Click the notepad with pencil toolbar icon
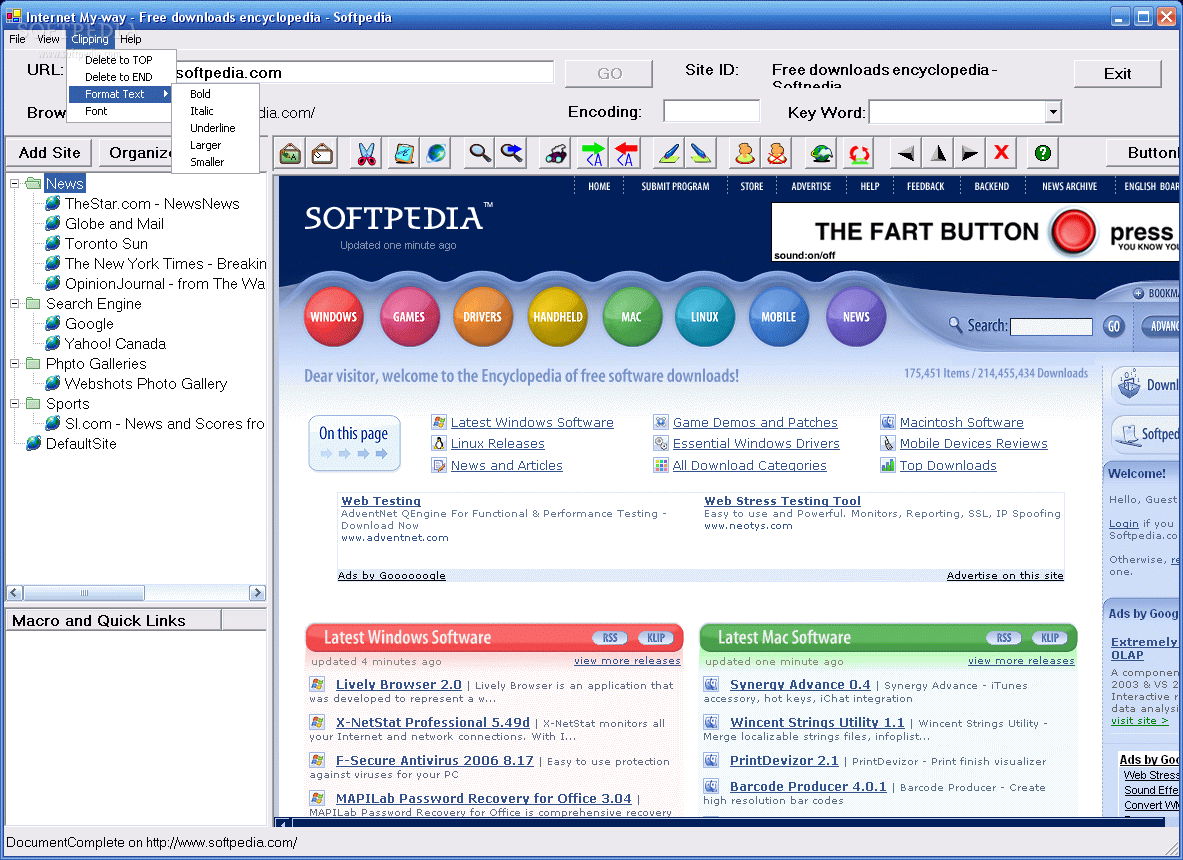The image size is (1183, 860). click(x=404, y=153)
